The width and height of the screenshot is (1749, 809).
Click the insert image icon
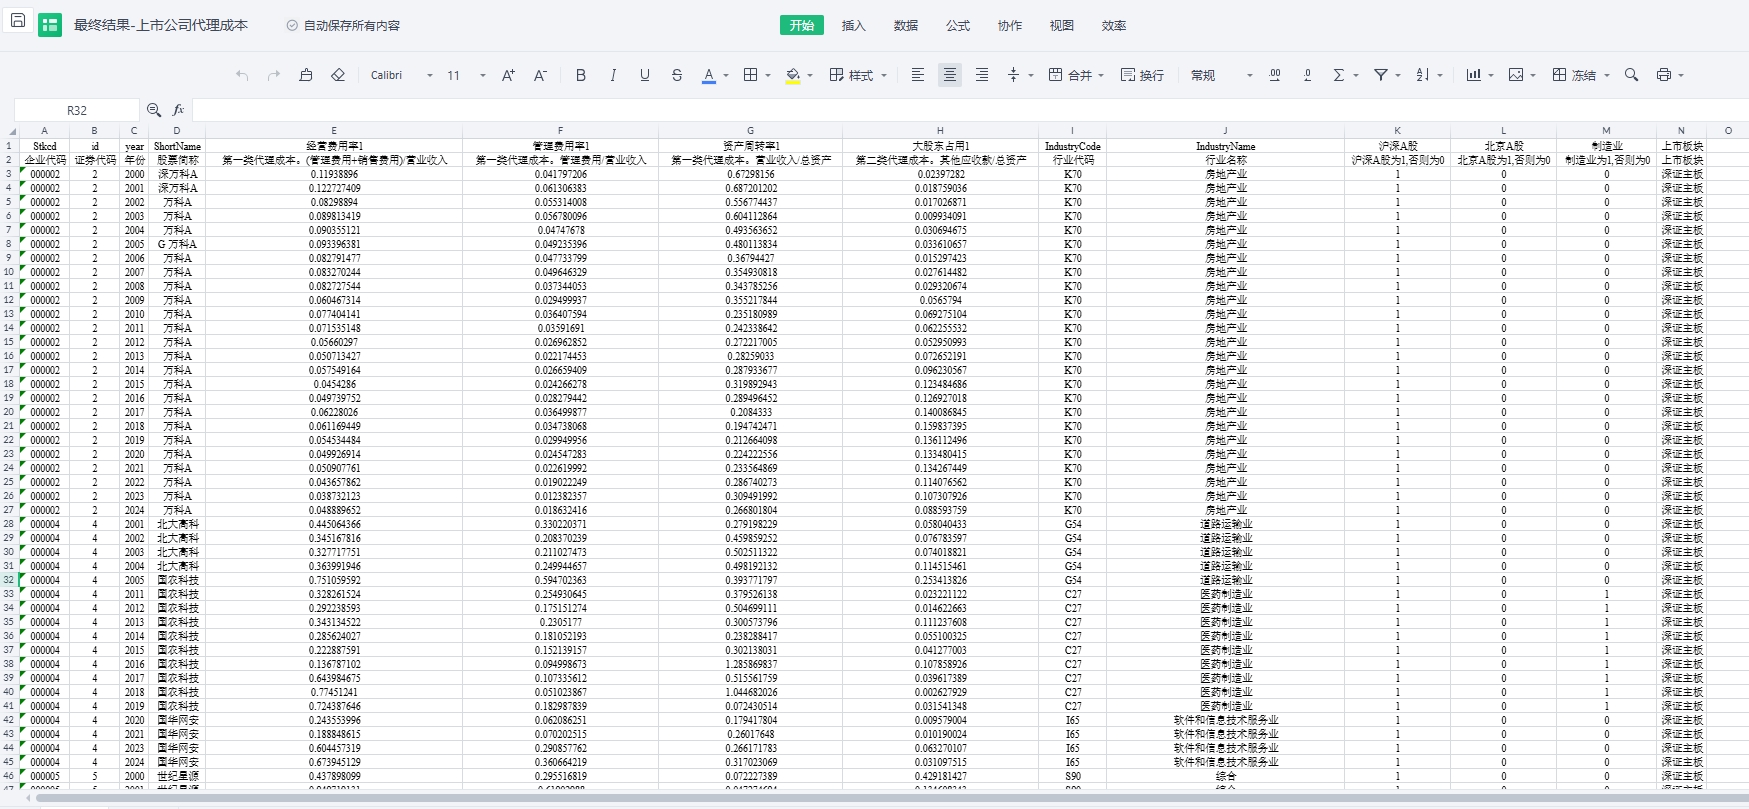1516,75
